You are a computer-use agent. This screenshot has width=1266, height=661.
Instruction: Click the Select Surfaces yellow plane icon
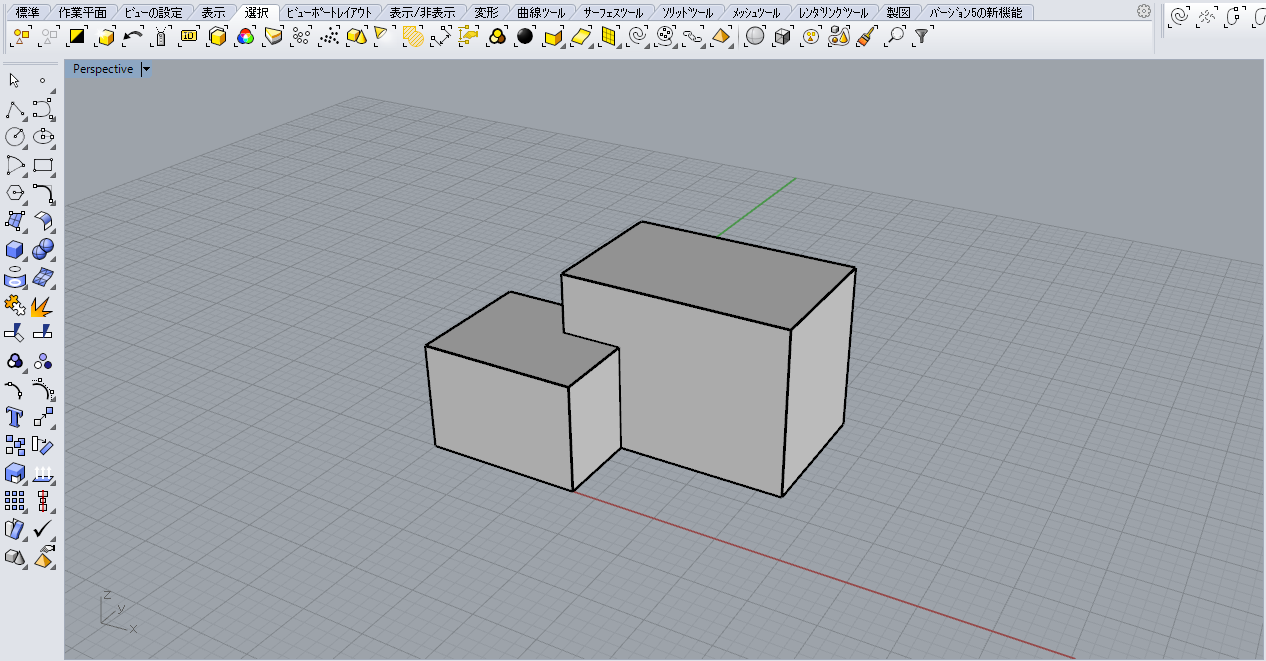click(x=581, y=36)
